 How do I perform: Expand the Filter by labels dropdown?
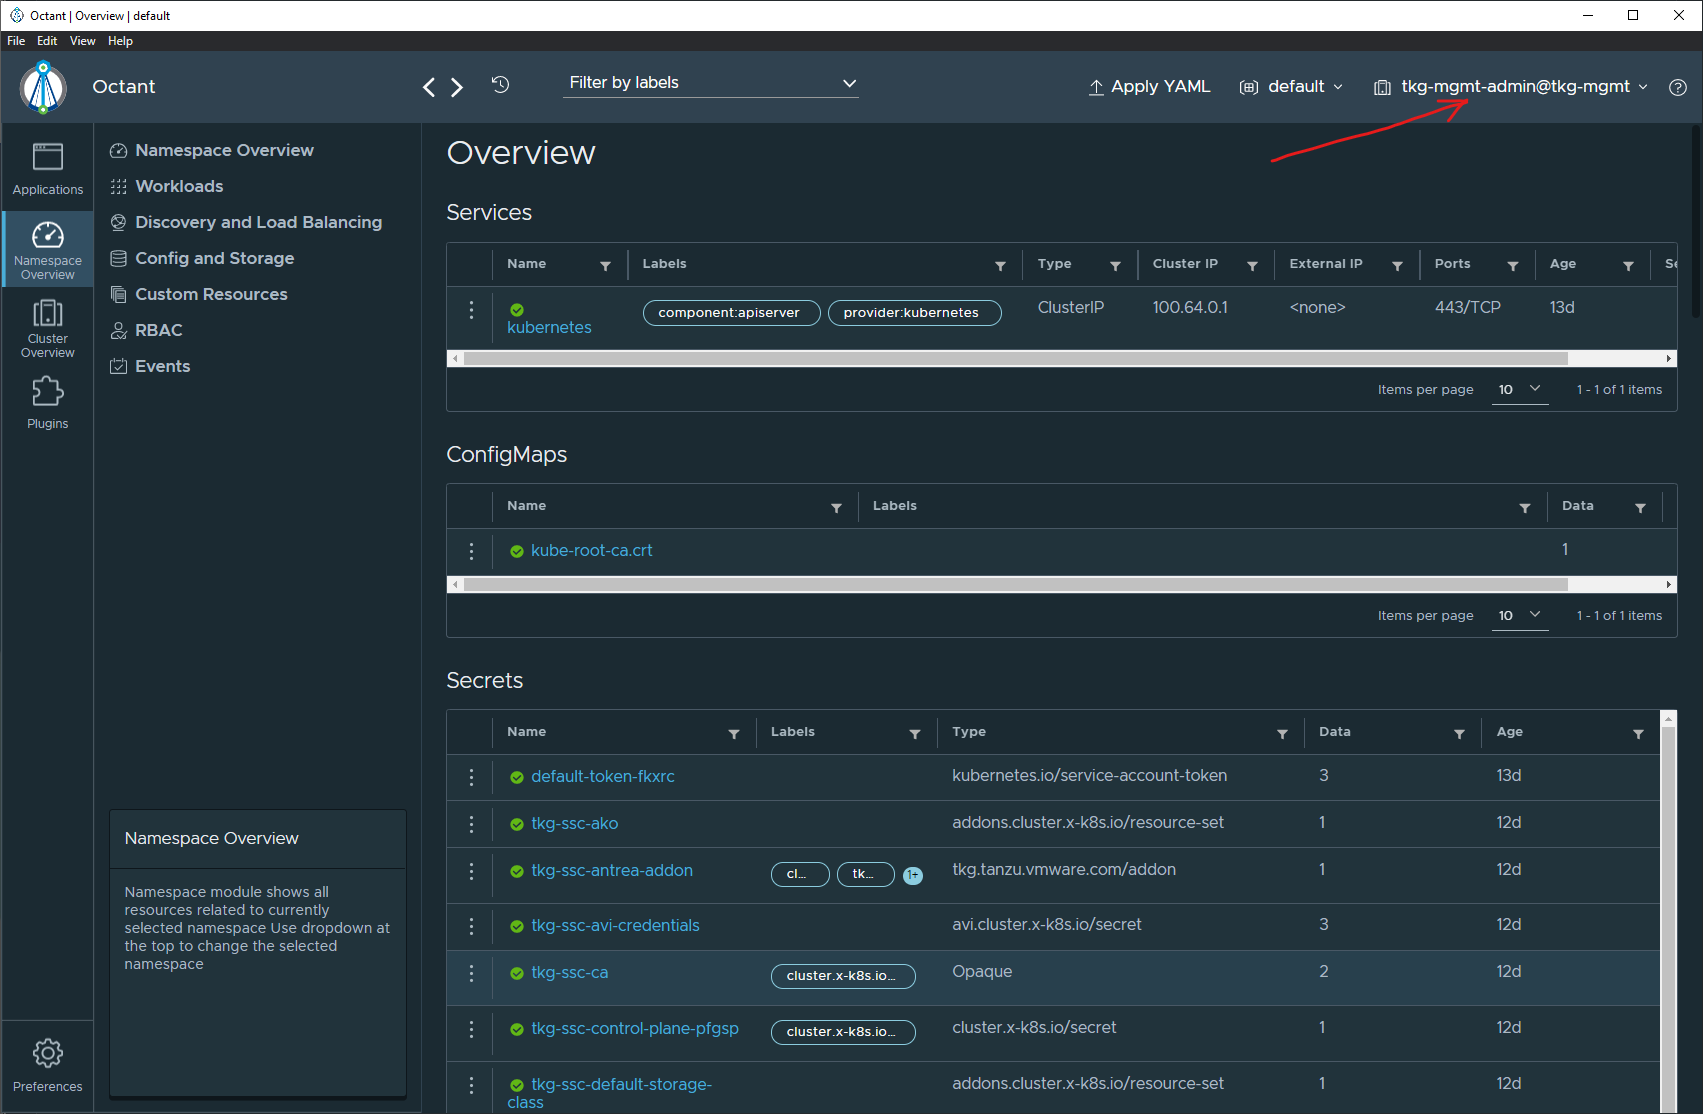click(711, 83)
